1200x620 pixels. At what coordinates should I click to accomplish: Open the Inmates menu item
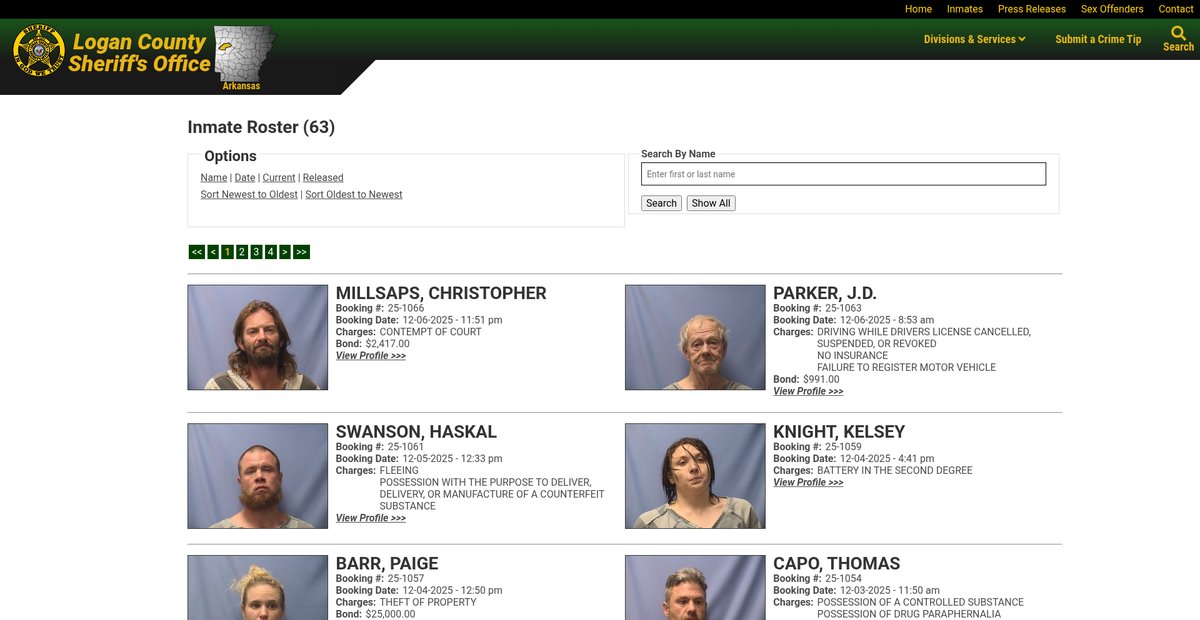tap(965, 9)
